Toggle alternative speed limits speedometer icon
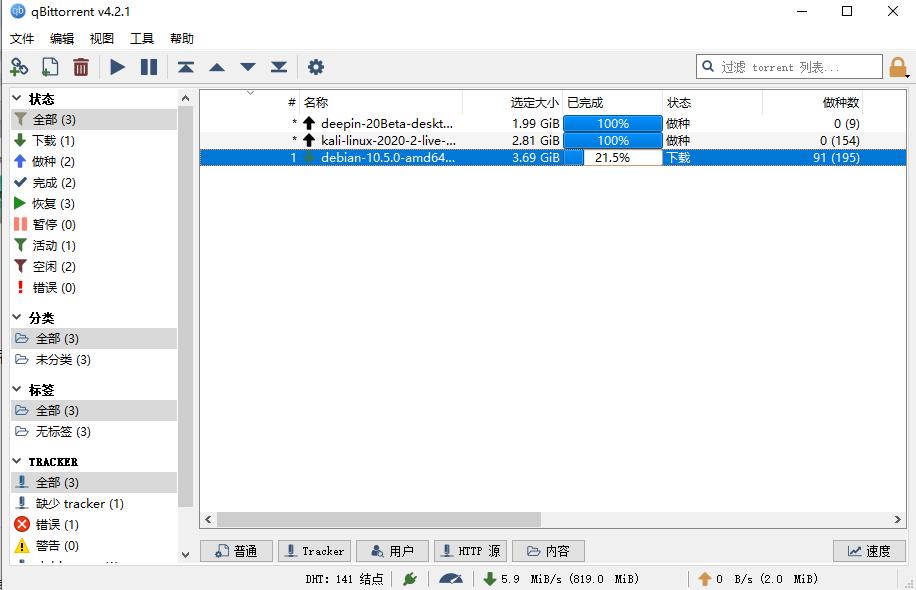 click(451, 578)
